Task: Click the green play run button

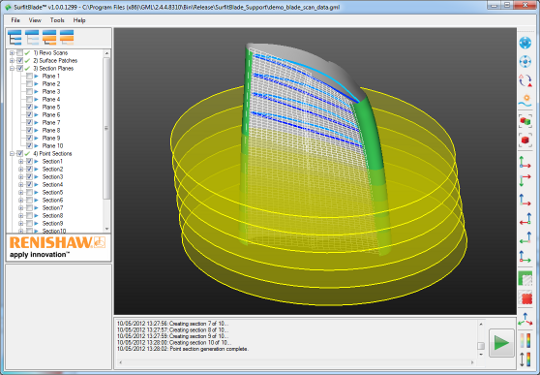Action: click(x=501, y=343)
